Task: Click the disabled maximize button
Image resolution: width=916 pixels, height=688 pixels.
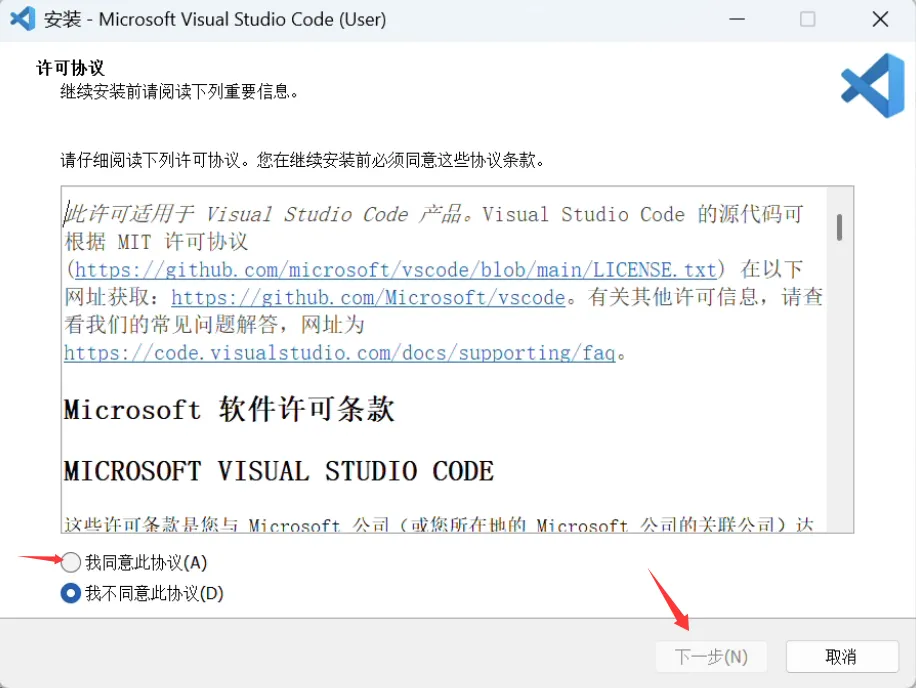Action: pos(808,19)
